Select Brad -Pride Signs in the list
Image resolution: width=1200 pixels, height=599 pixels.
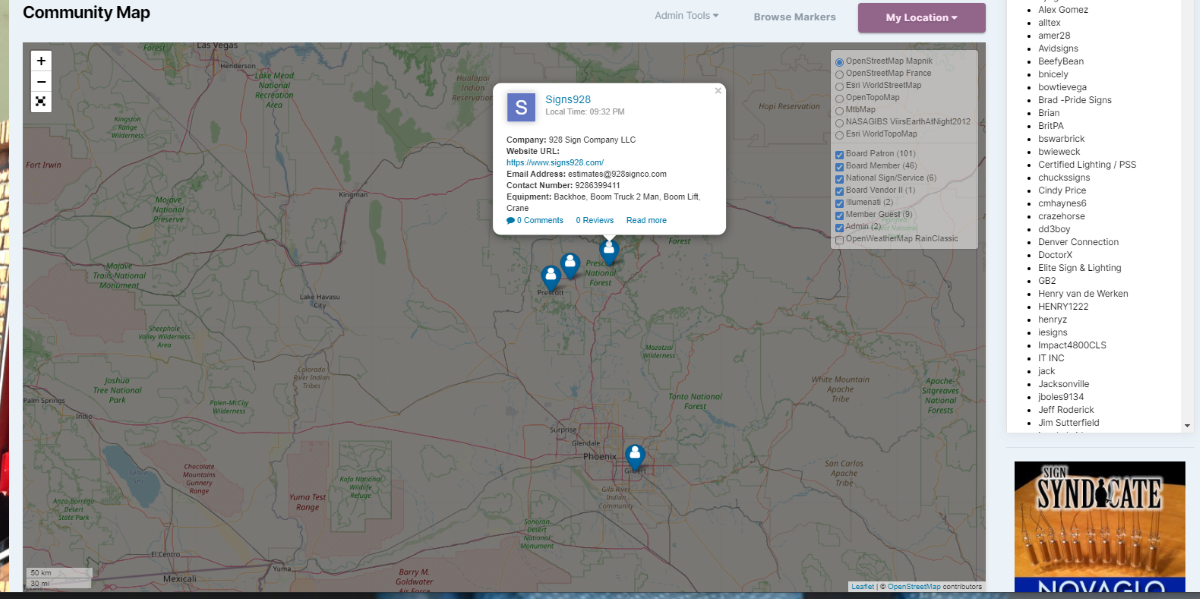pos(1073,100)
